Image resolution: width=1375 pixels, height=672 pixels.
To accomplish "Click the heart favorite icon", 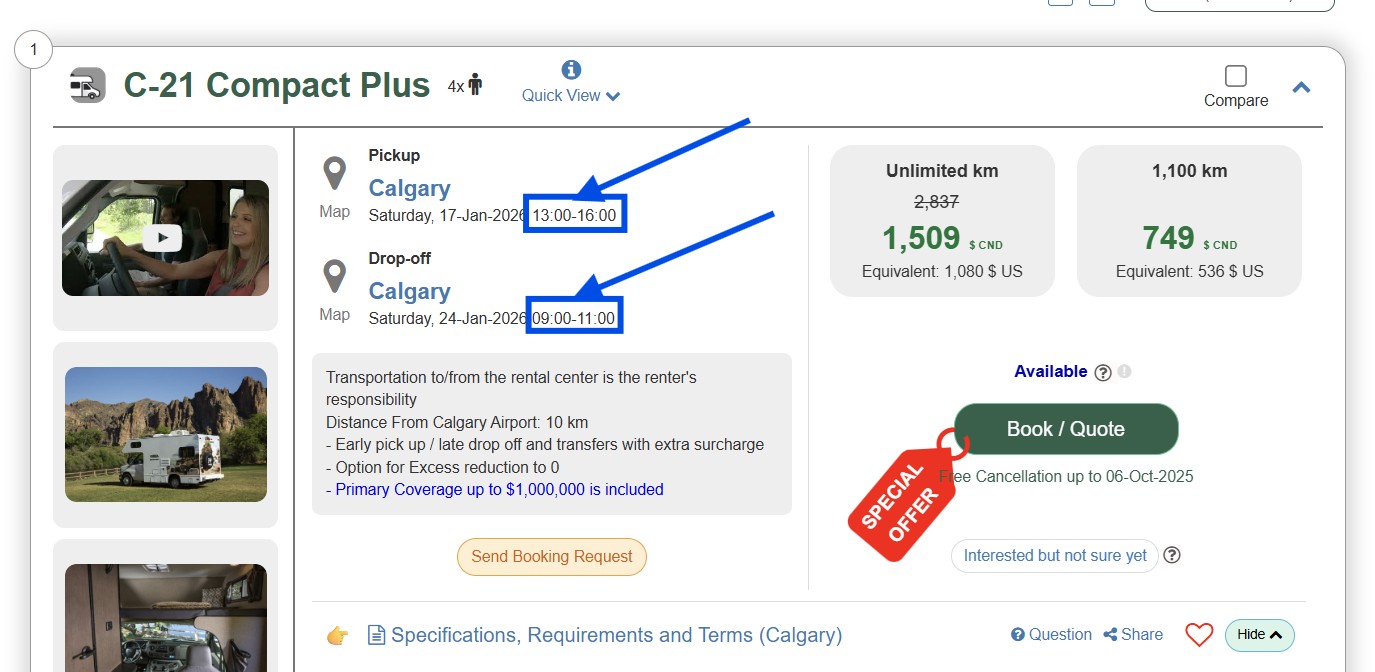I will [x=1199, y=635].
